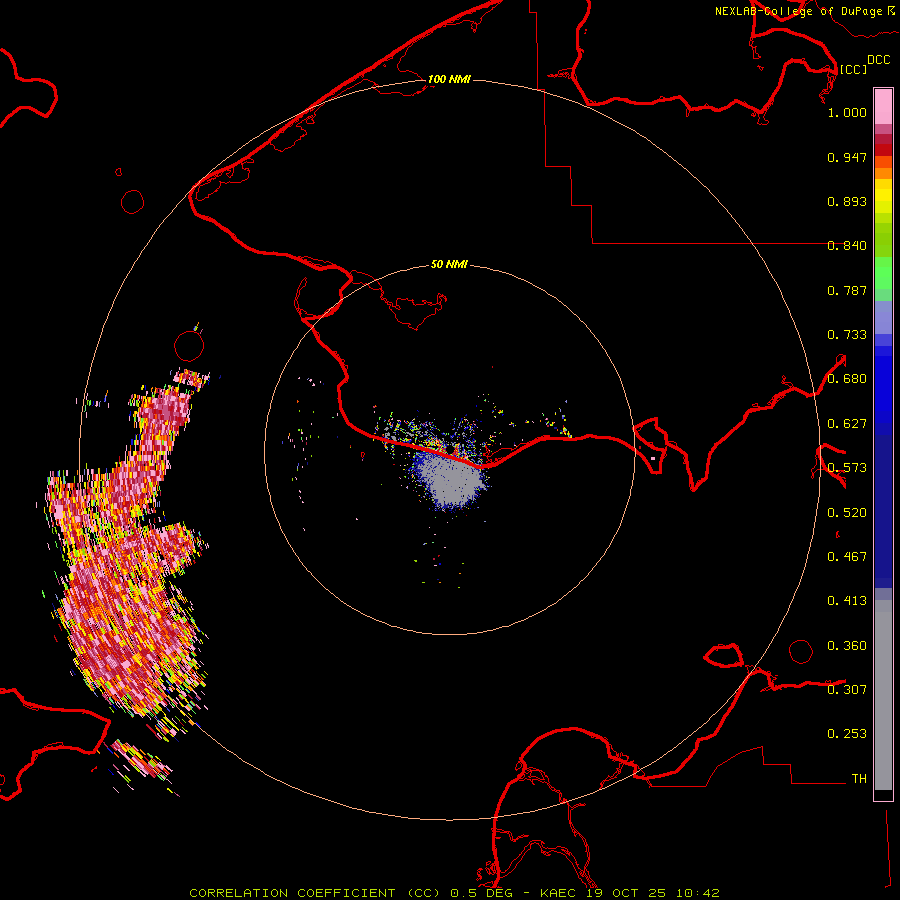Select the 0.253 legend value
The width and height of the screenshot is (900, 900).
pyautogui.click(x=846, y=734)
